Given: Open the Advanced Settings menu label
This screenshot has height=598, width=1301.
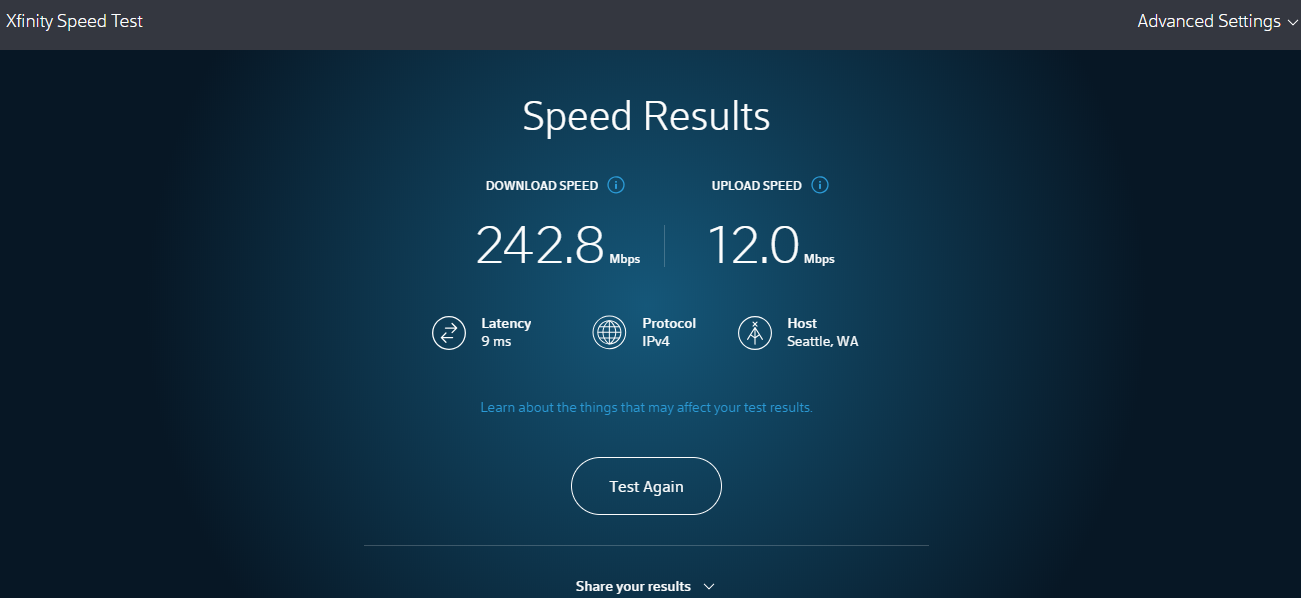Looking at the screenshot, I should [1209, 21].
